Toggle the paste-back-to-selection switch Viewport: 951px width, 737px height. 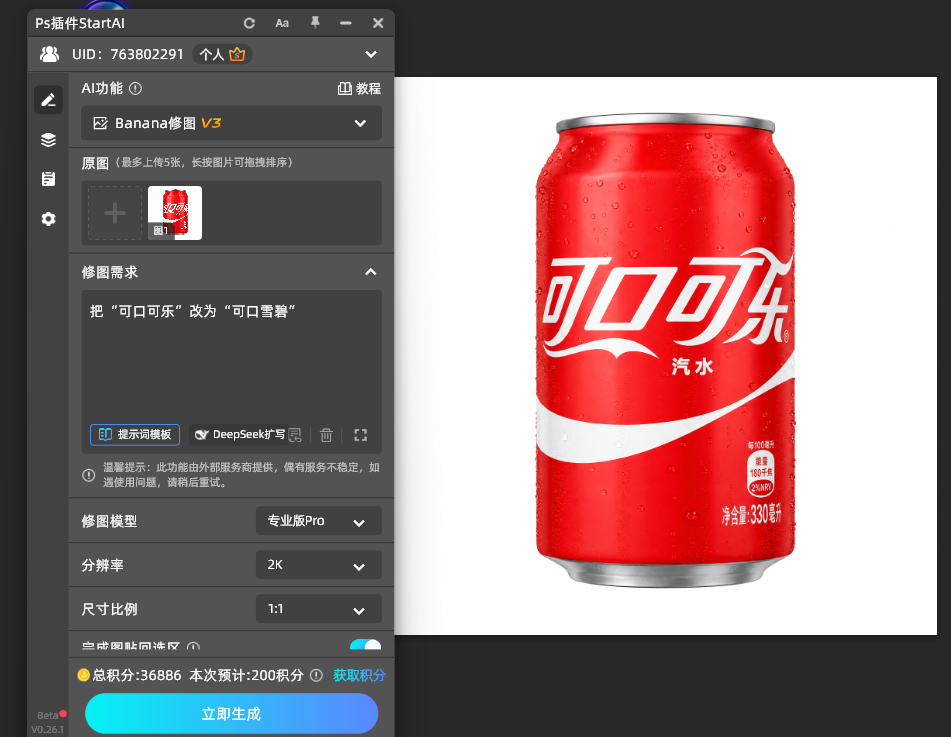click(x=366, y=644)
